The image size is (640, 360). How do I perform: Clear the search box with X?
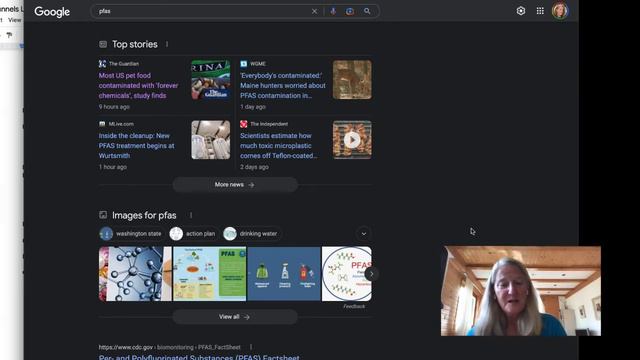[x=314, y=11]
